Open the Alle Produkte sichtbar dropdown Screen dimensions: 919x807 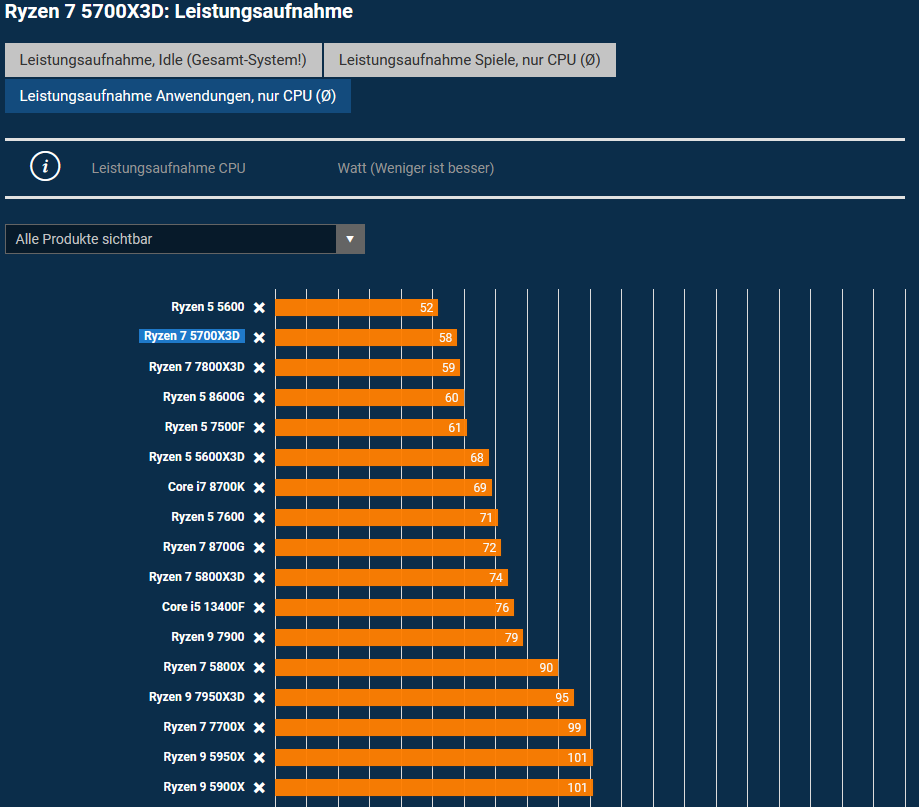(185, 239)
